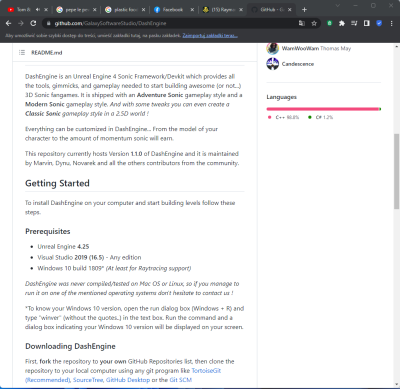Select the GitHub tab
Screen dimensions: 400x389
tap(271, 10)
